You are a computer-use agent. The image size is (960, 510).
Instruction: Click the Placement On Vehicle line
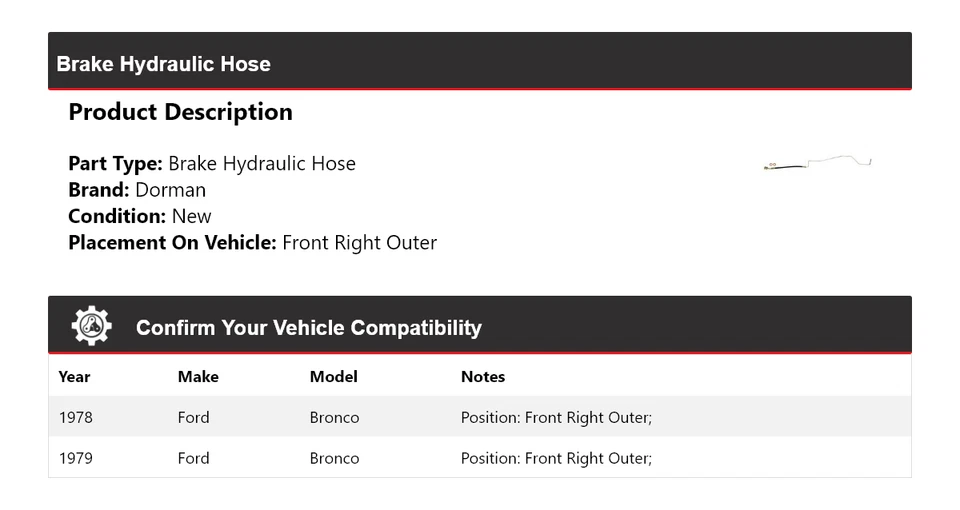click(x=252, y=242)
